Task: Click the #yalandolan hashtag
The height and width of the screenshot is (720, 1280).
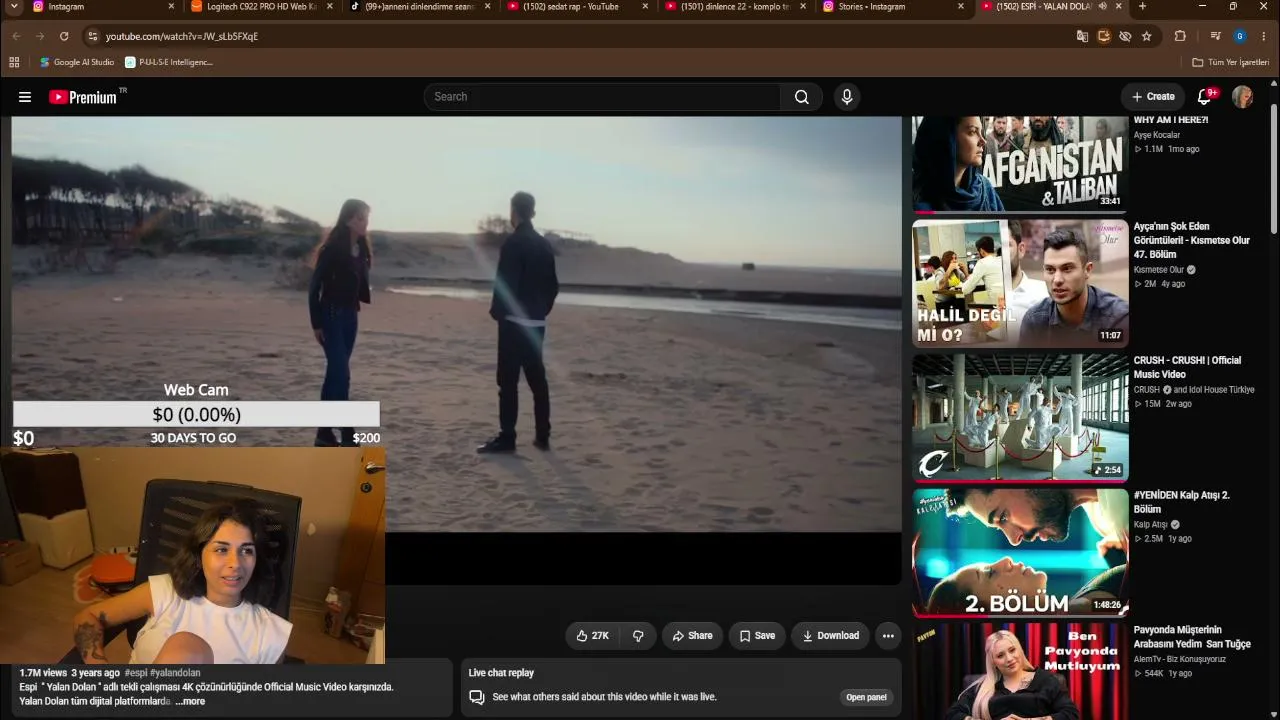Action: (x=175, y=673)
